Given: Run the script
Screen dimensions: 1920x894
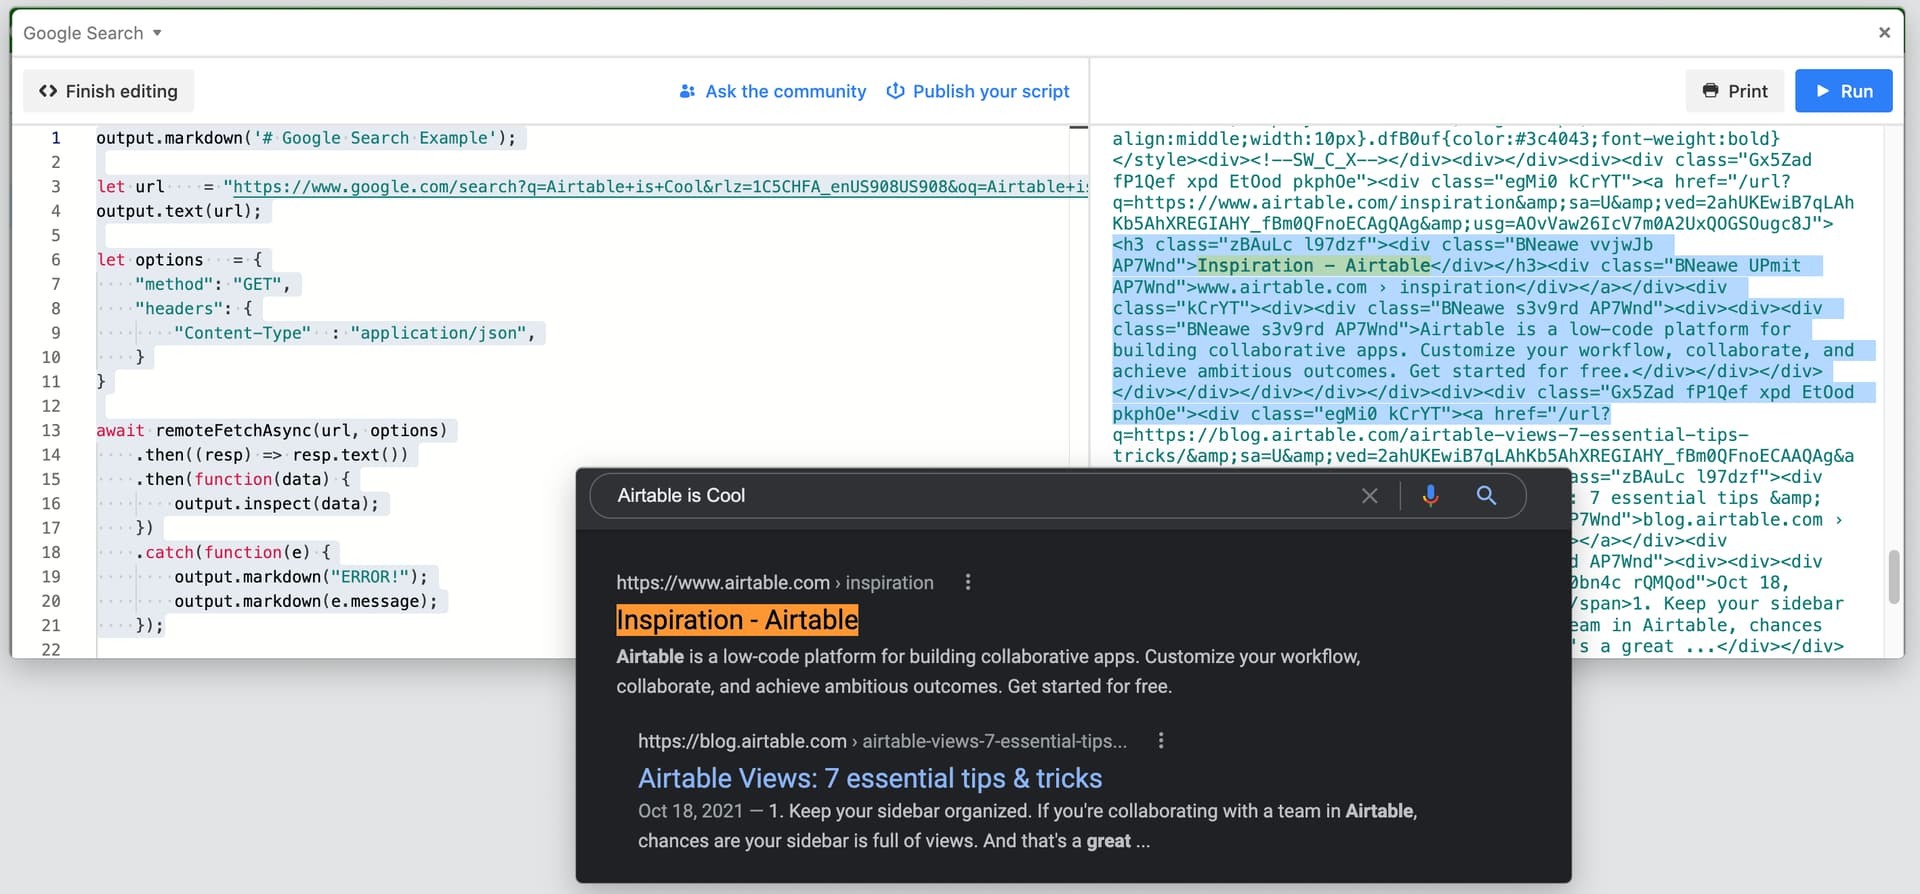Looking at the screenshot, I should point(1844,91).
